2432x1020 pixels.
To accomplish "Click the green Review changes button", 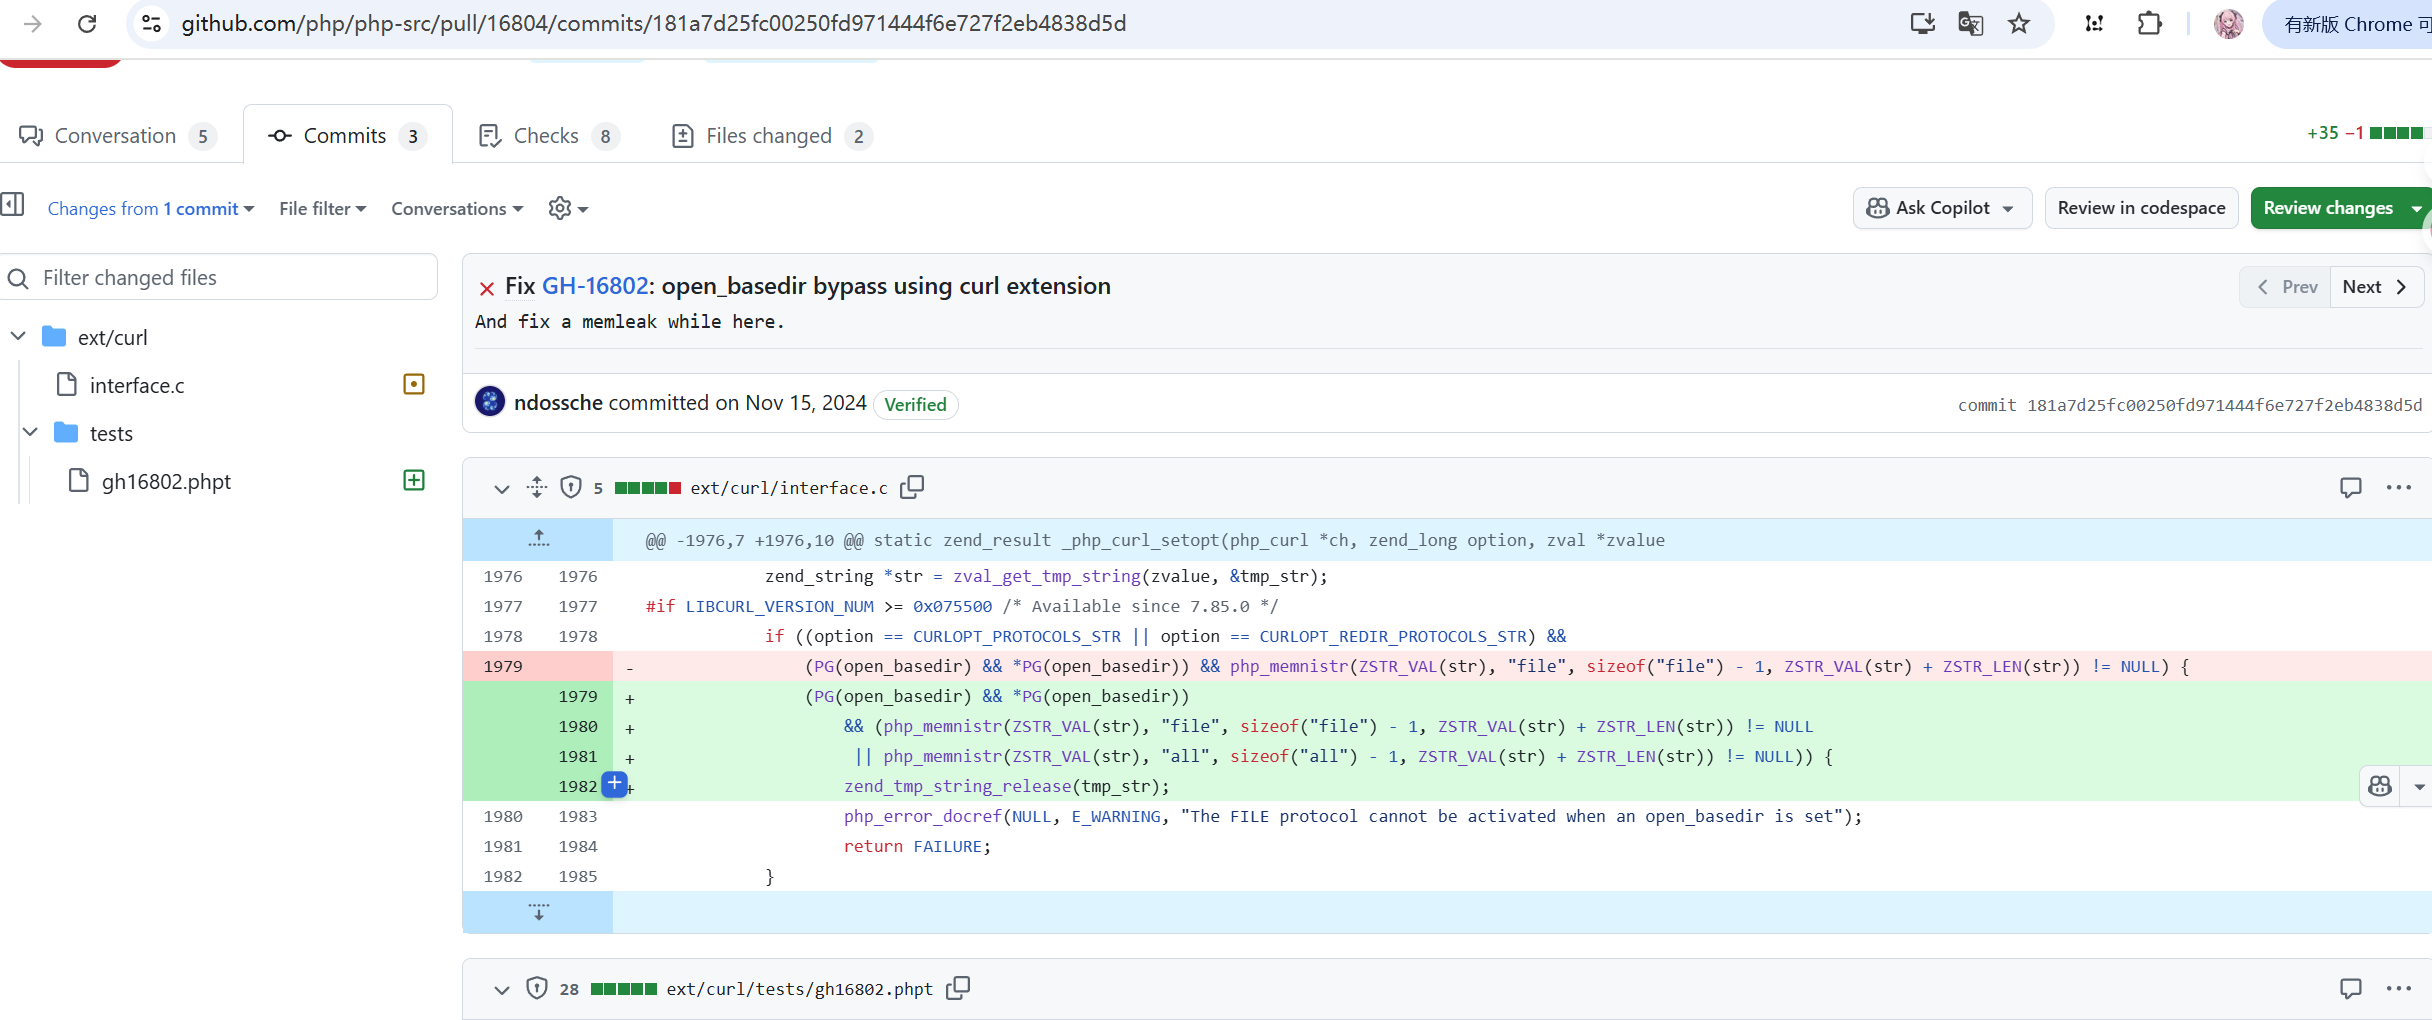I will pyautogui.click(x=2327, y=208).
